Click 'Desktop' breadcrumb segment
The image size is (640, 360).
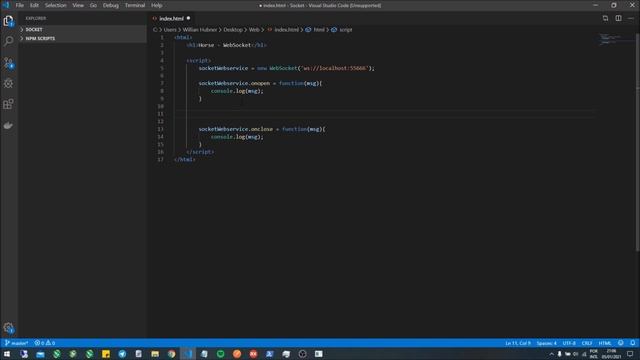click(x=233, y=29)
